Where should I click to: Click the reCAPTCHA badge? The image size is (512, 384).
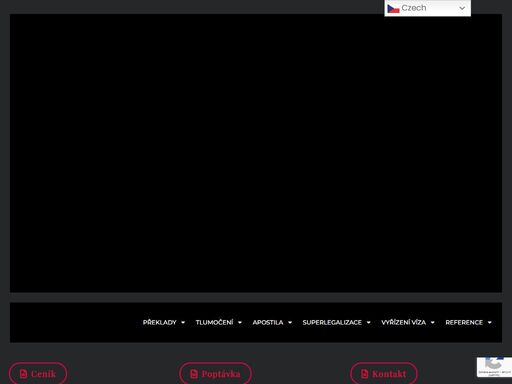click(x=494, y=367)
